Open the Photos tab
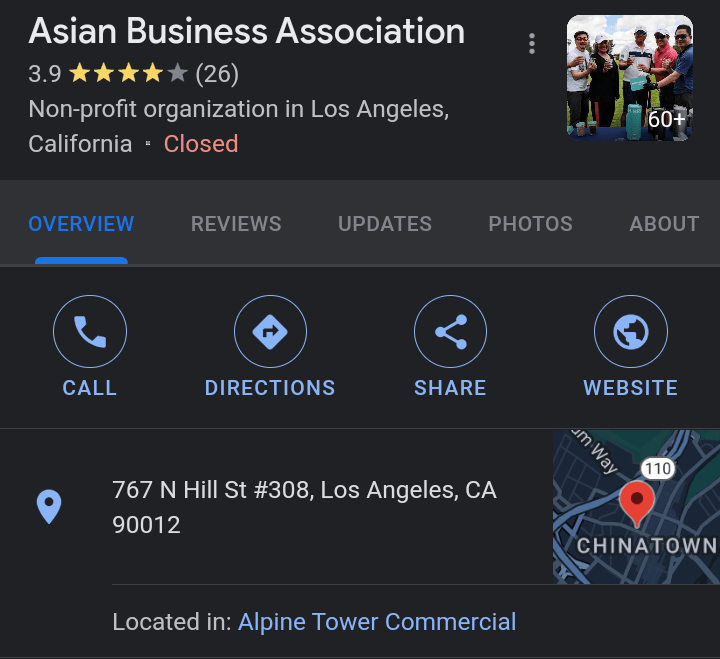Viewport: 720px width, 659px height. click(x=530, y=224)
